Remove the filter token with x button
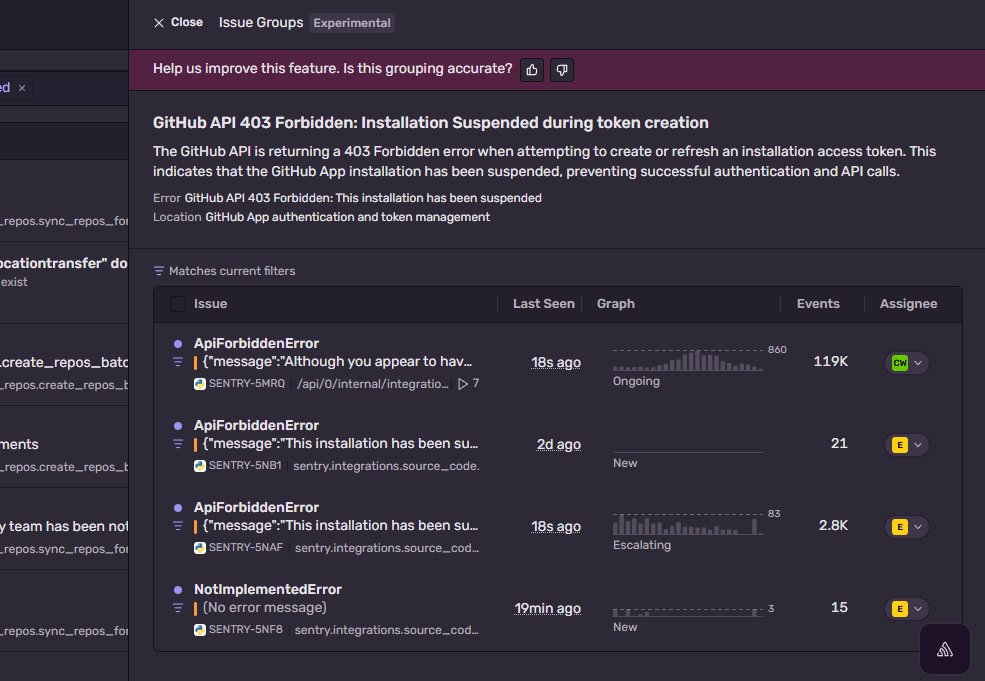The height and width of the screenshot is (681, 985). point(22,88)
